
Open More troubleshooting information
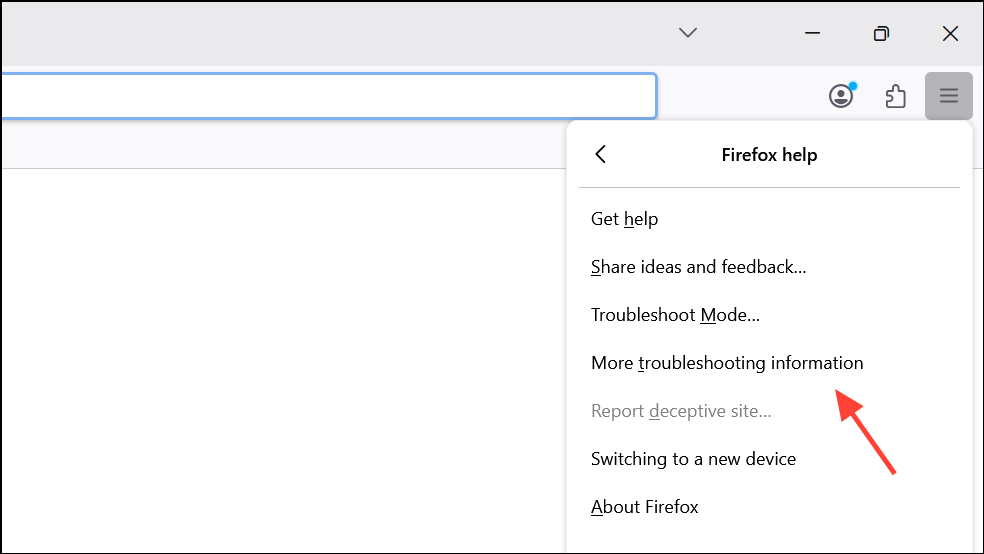click(727, 363)
